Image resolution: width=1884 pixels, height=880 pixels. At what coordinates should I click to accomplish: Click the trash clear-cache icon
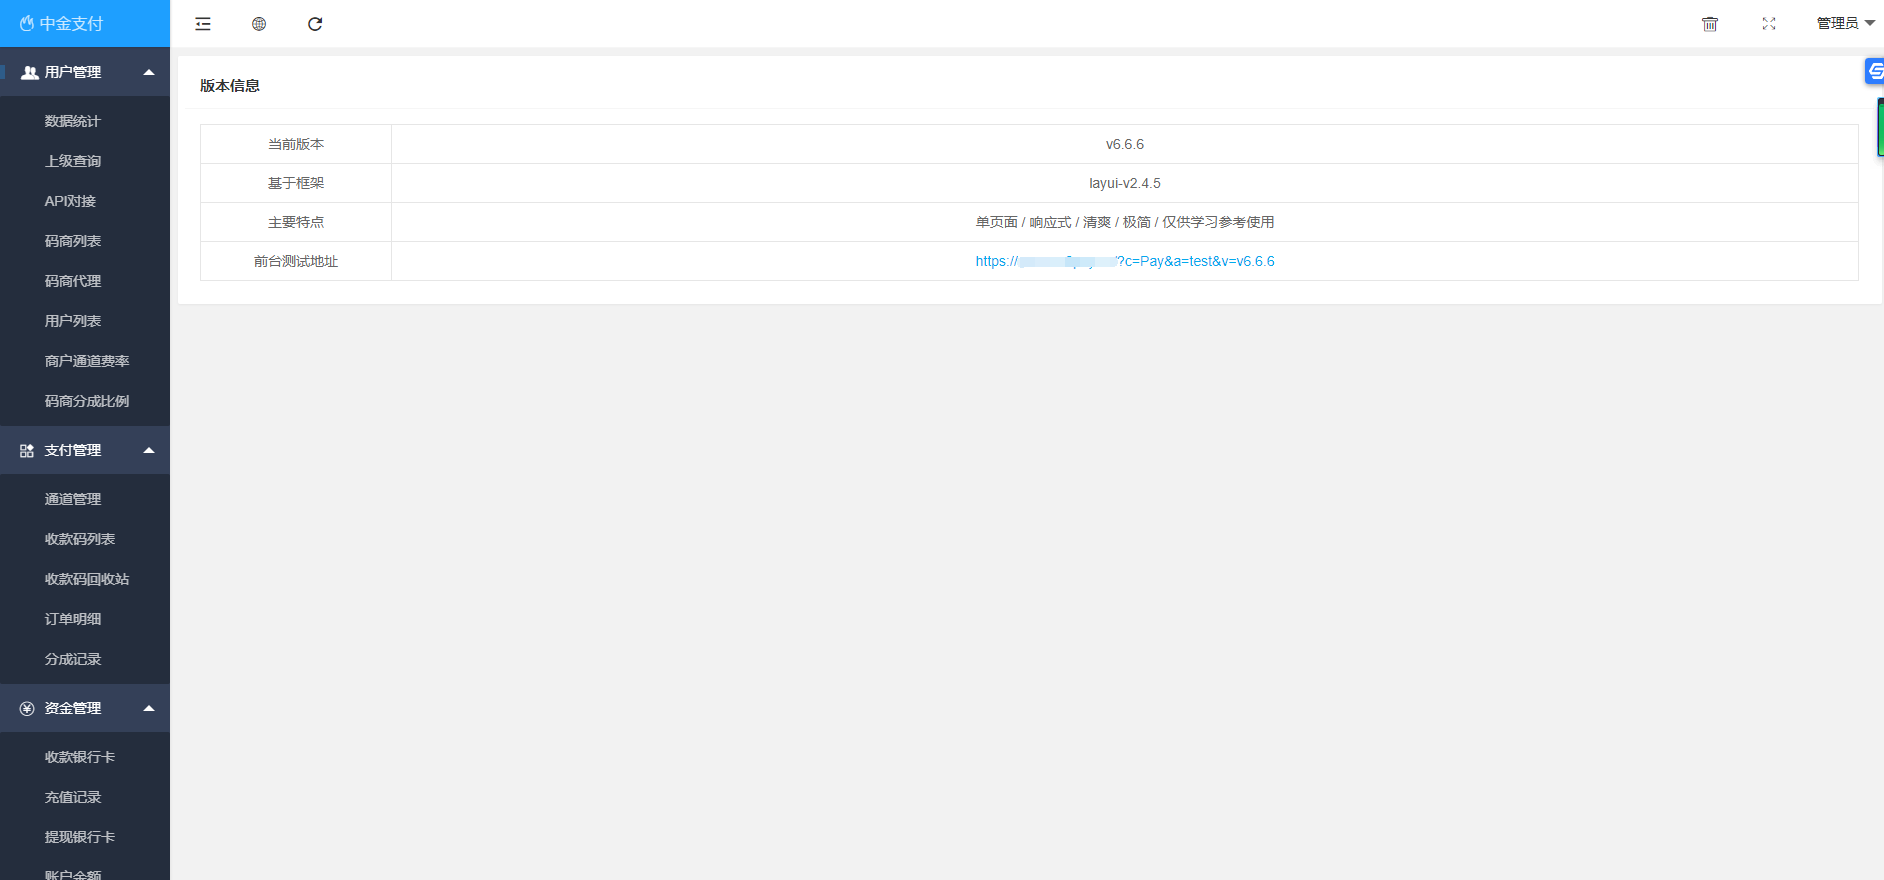1710,24
